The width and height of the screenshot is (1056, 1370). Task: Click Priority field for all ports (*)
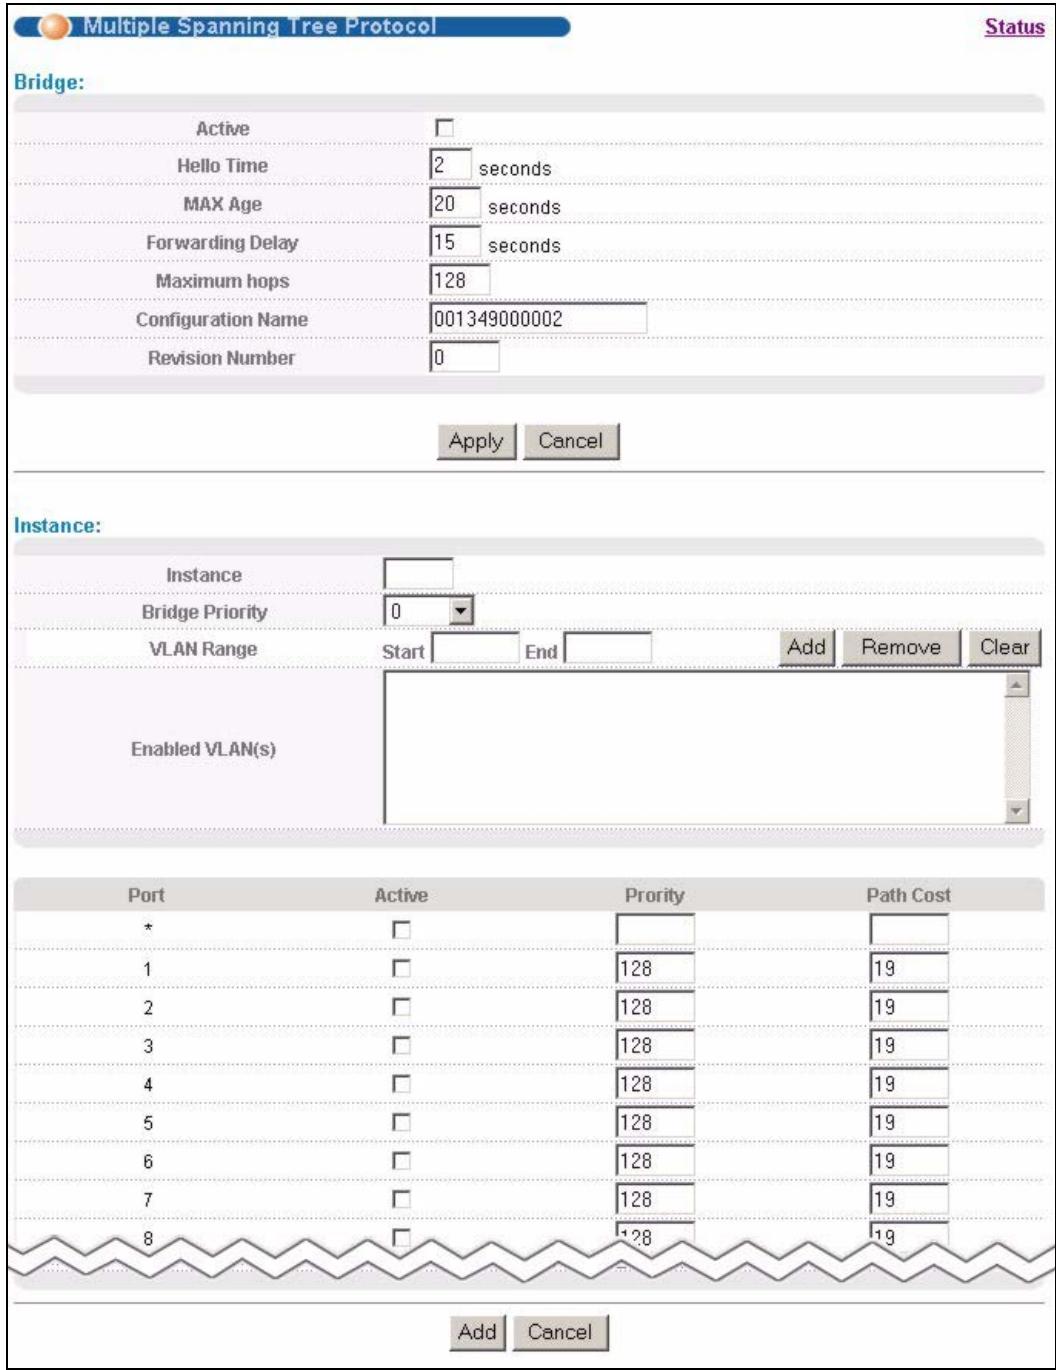pyautogui.click(x=655, y=930)
